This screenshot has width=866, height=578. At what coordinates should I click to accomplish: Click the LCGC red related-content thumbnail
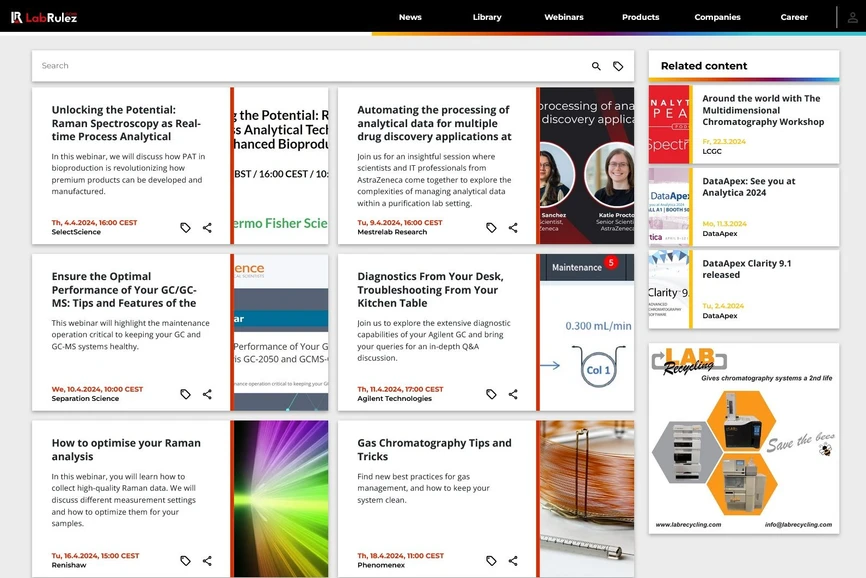click(x=669, y=124)
